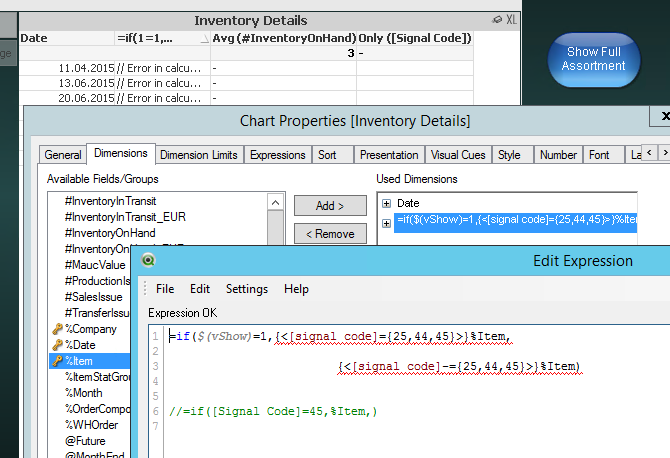Open the Visual Cues tab
670x458 pixels.
[458, 155]
